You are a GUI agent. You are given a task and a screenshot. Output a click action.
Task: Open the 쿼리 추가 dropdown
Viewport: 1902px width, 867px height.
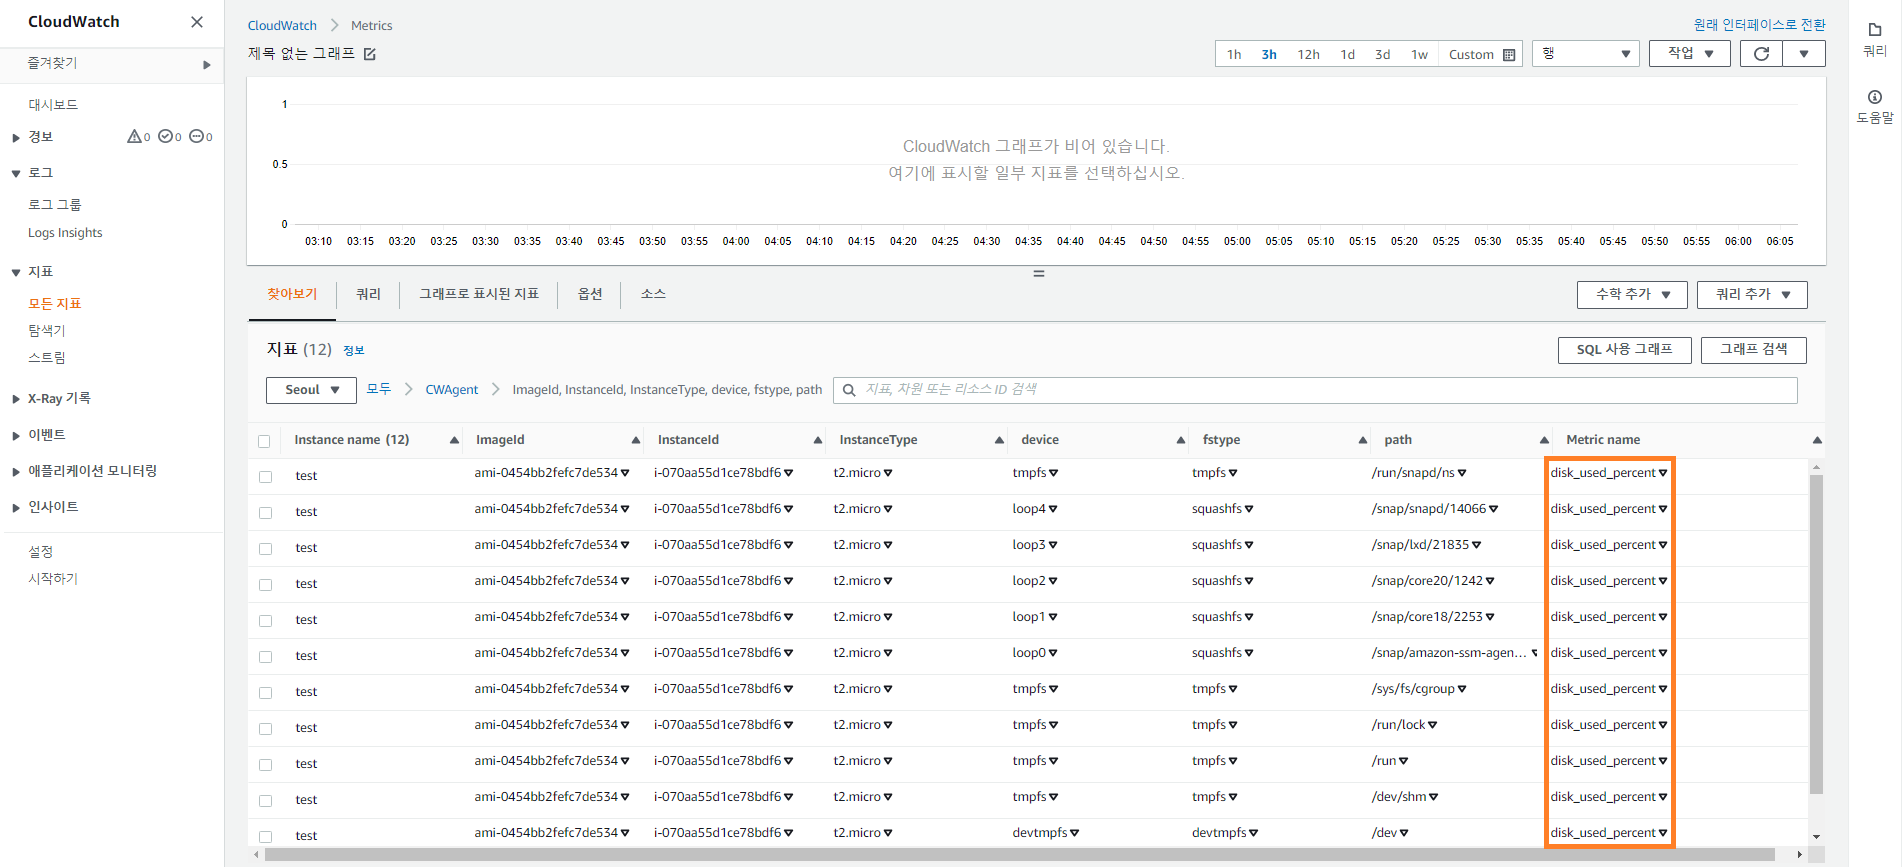1752,294
